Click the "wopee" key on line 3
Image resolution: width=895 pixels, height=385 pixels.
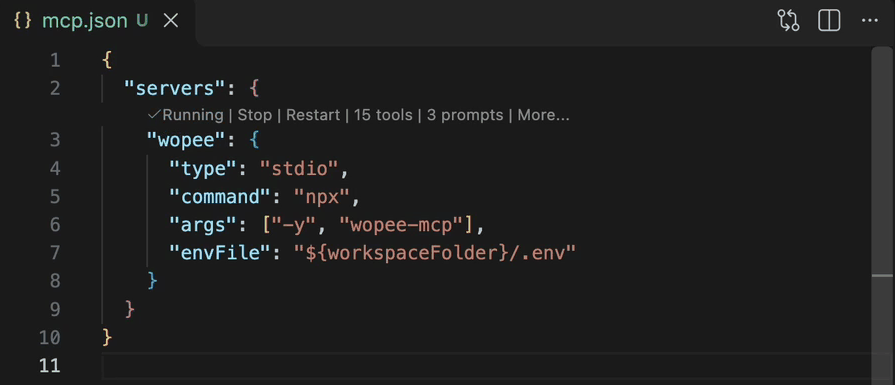click(x=186, y=140)
